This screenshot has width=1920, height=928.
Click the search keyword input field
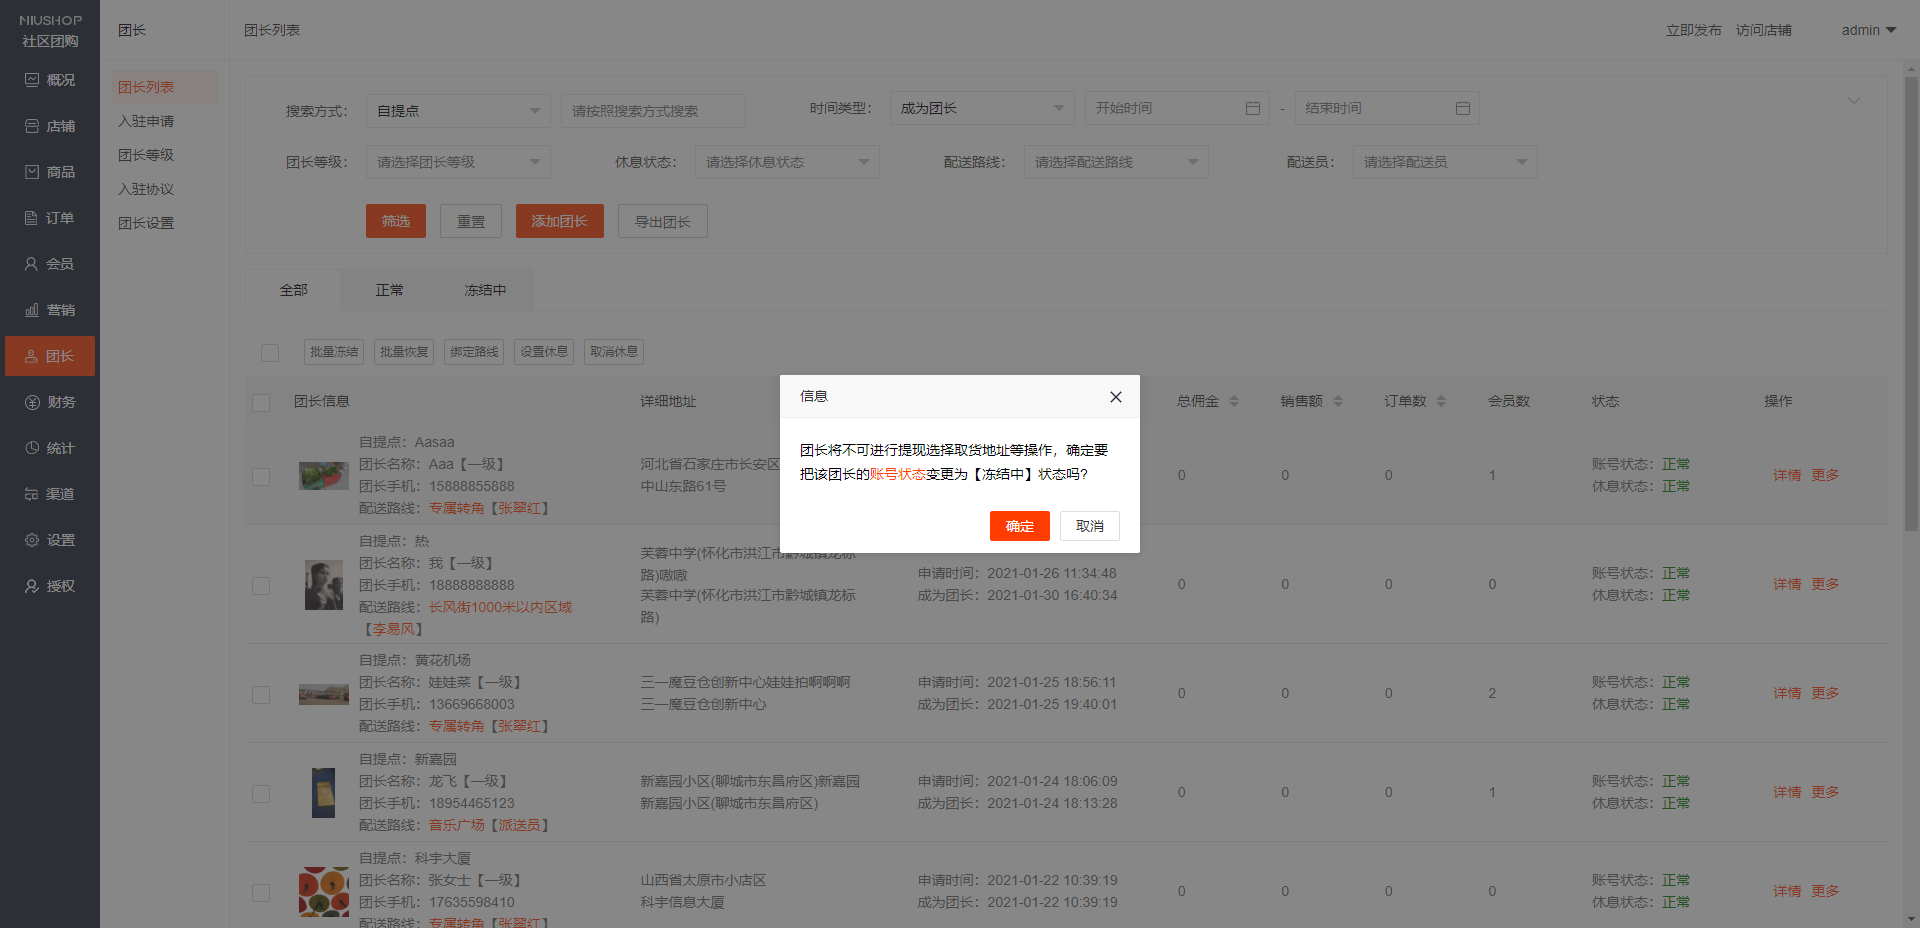coord(653,111)
